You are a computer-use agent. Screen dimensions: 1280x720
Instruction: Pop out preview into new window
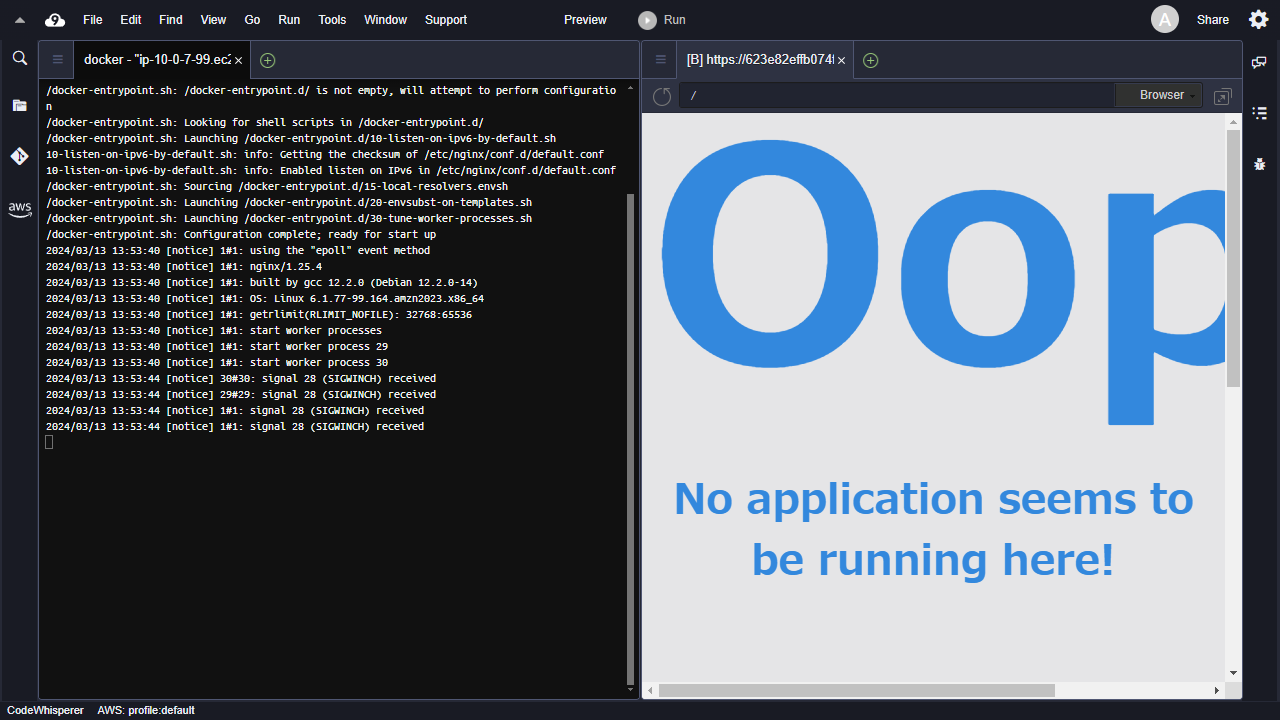1222,96
